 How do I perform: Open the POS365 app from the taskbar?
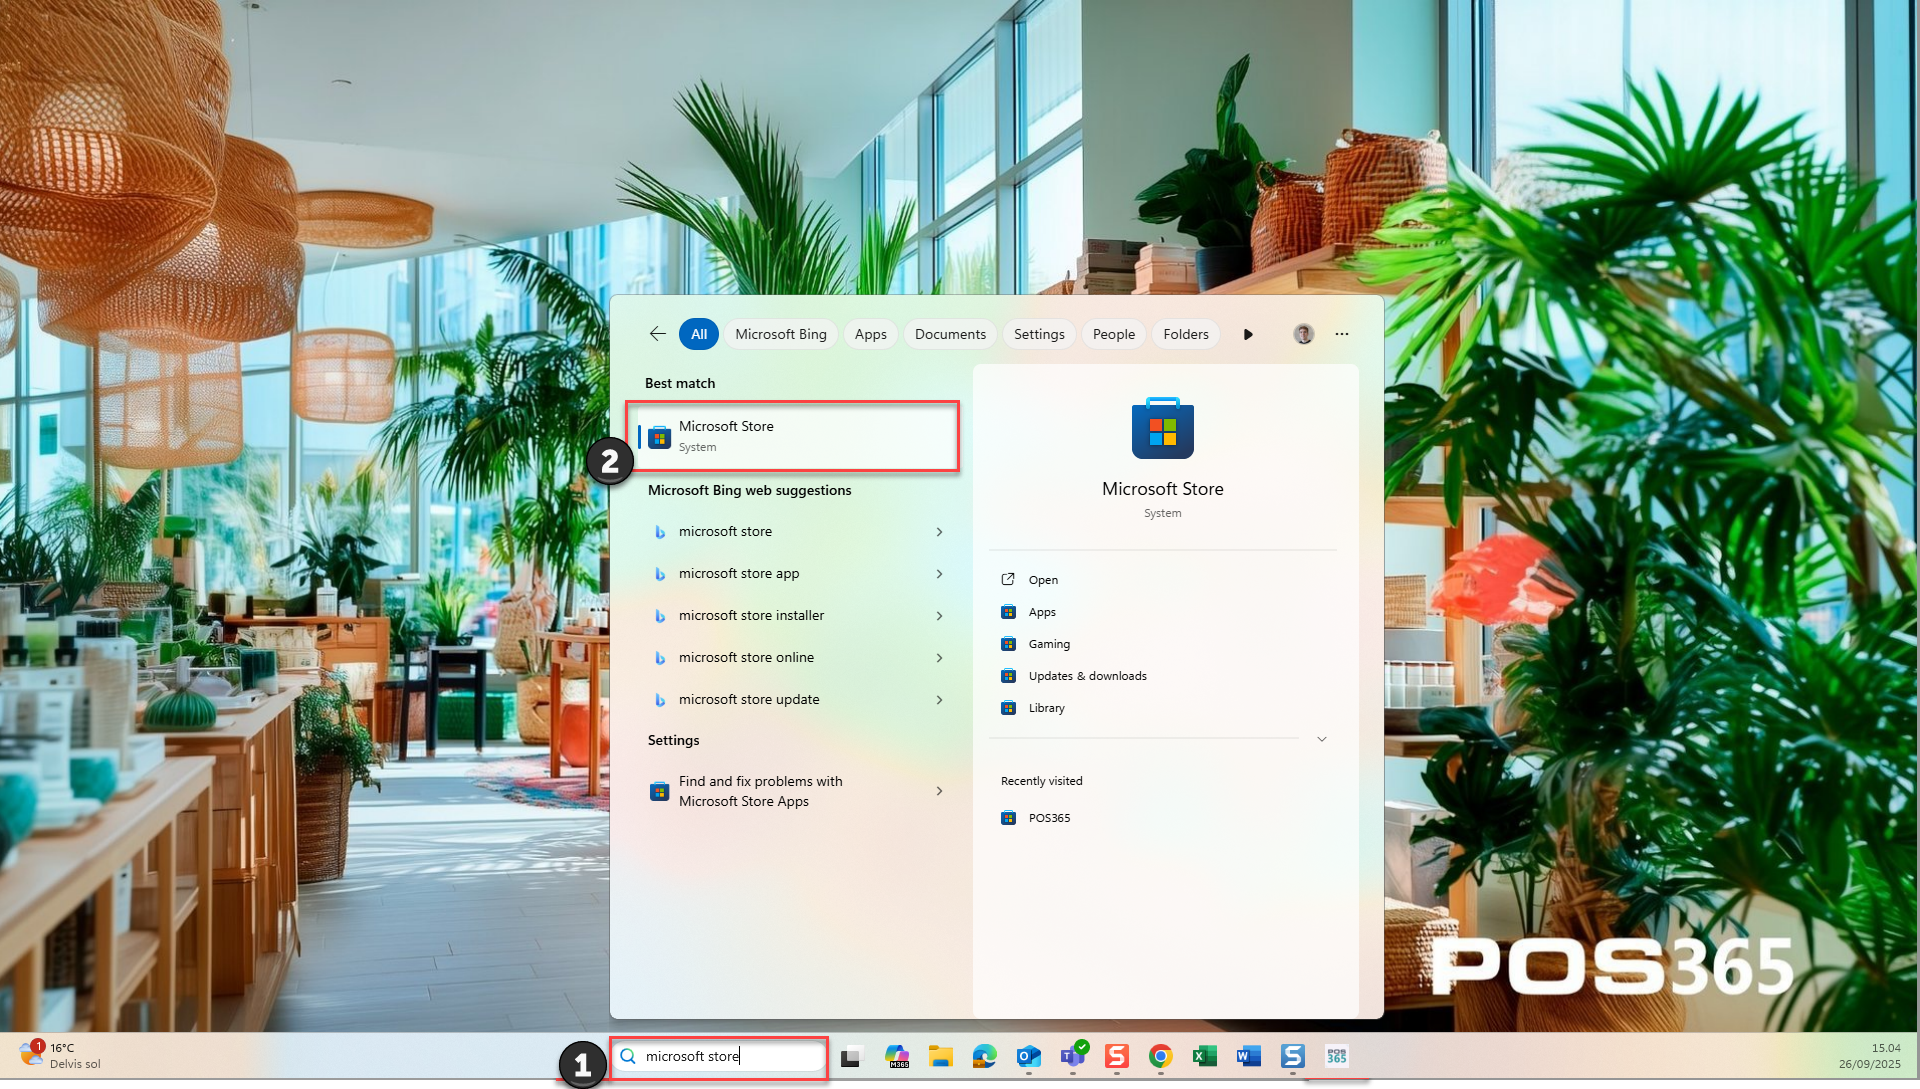1337,1057
